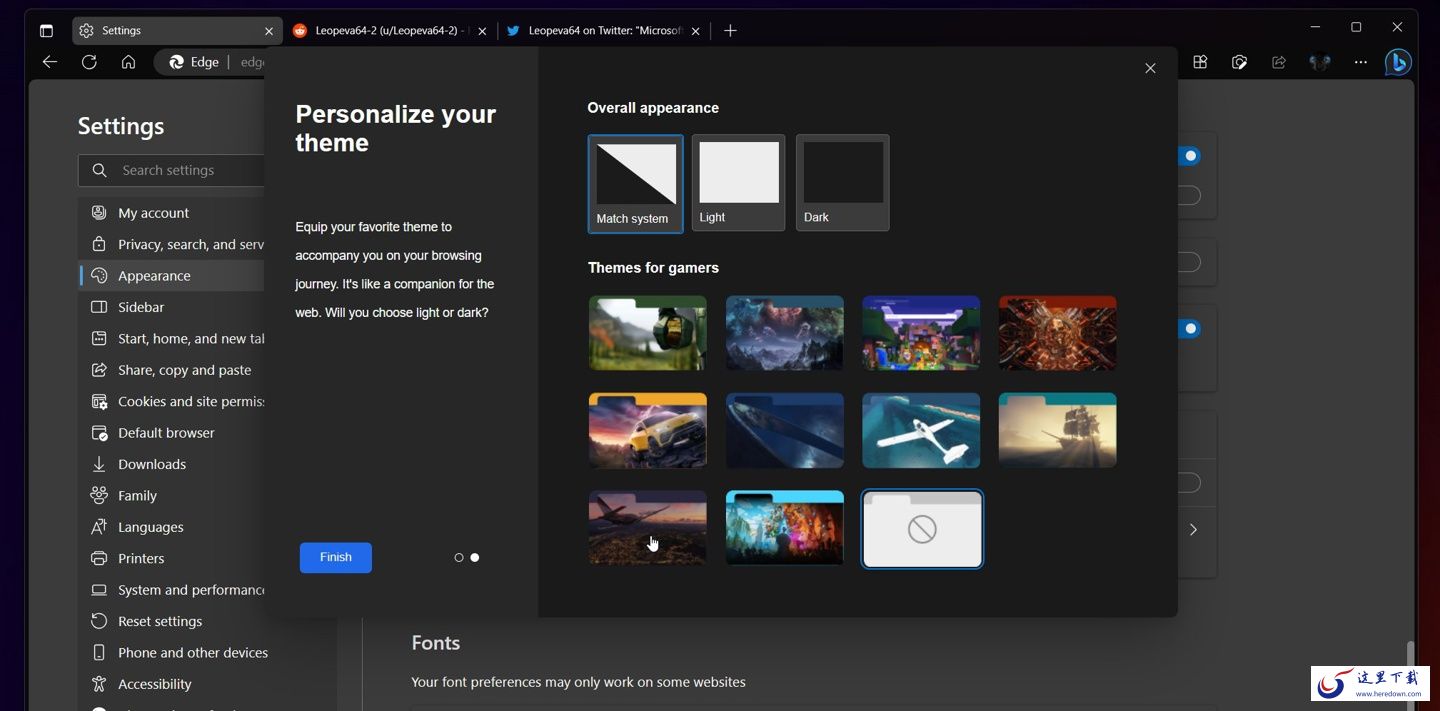Choose the red ornate skull theme thumbnail
The height and width of the screenshot is (711, 1440).
pos(1058,333)
